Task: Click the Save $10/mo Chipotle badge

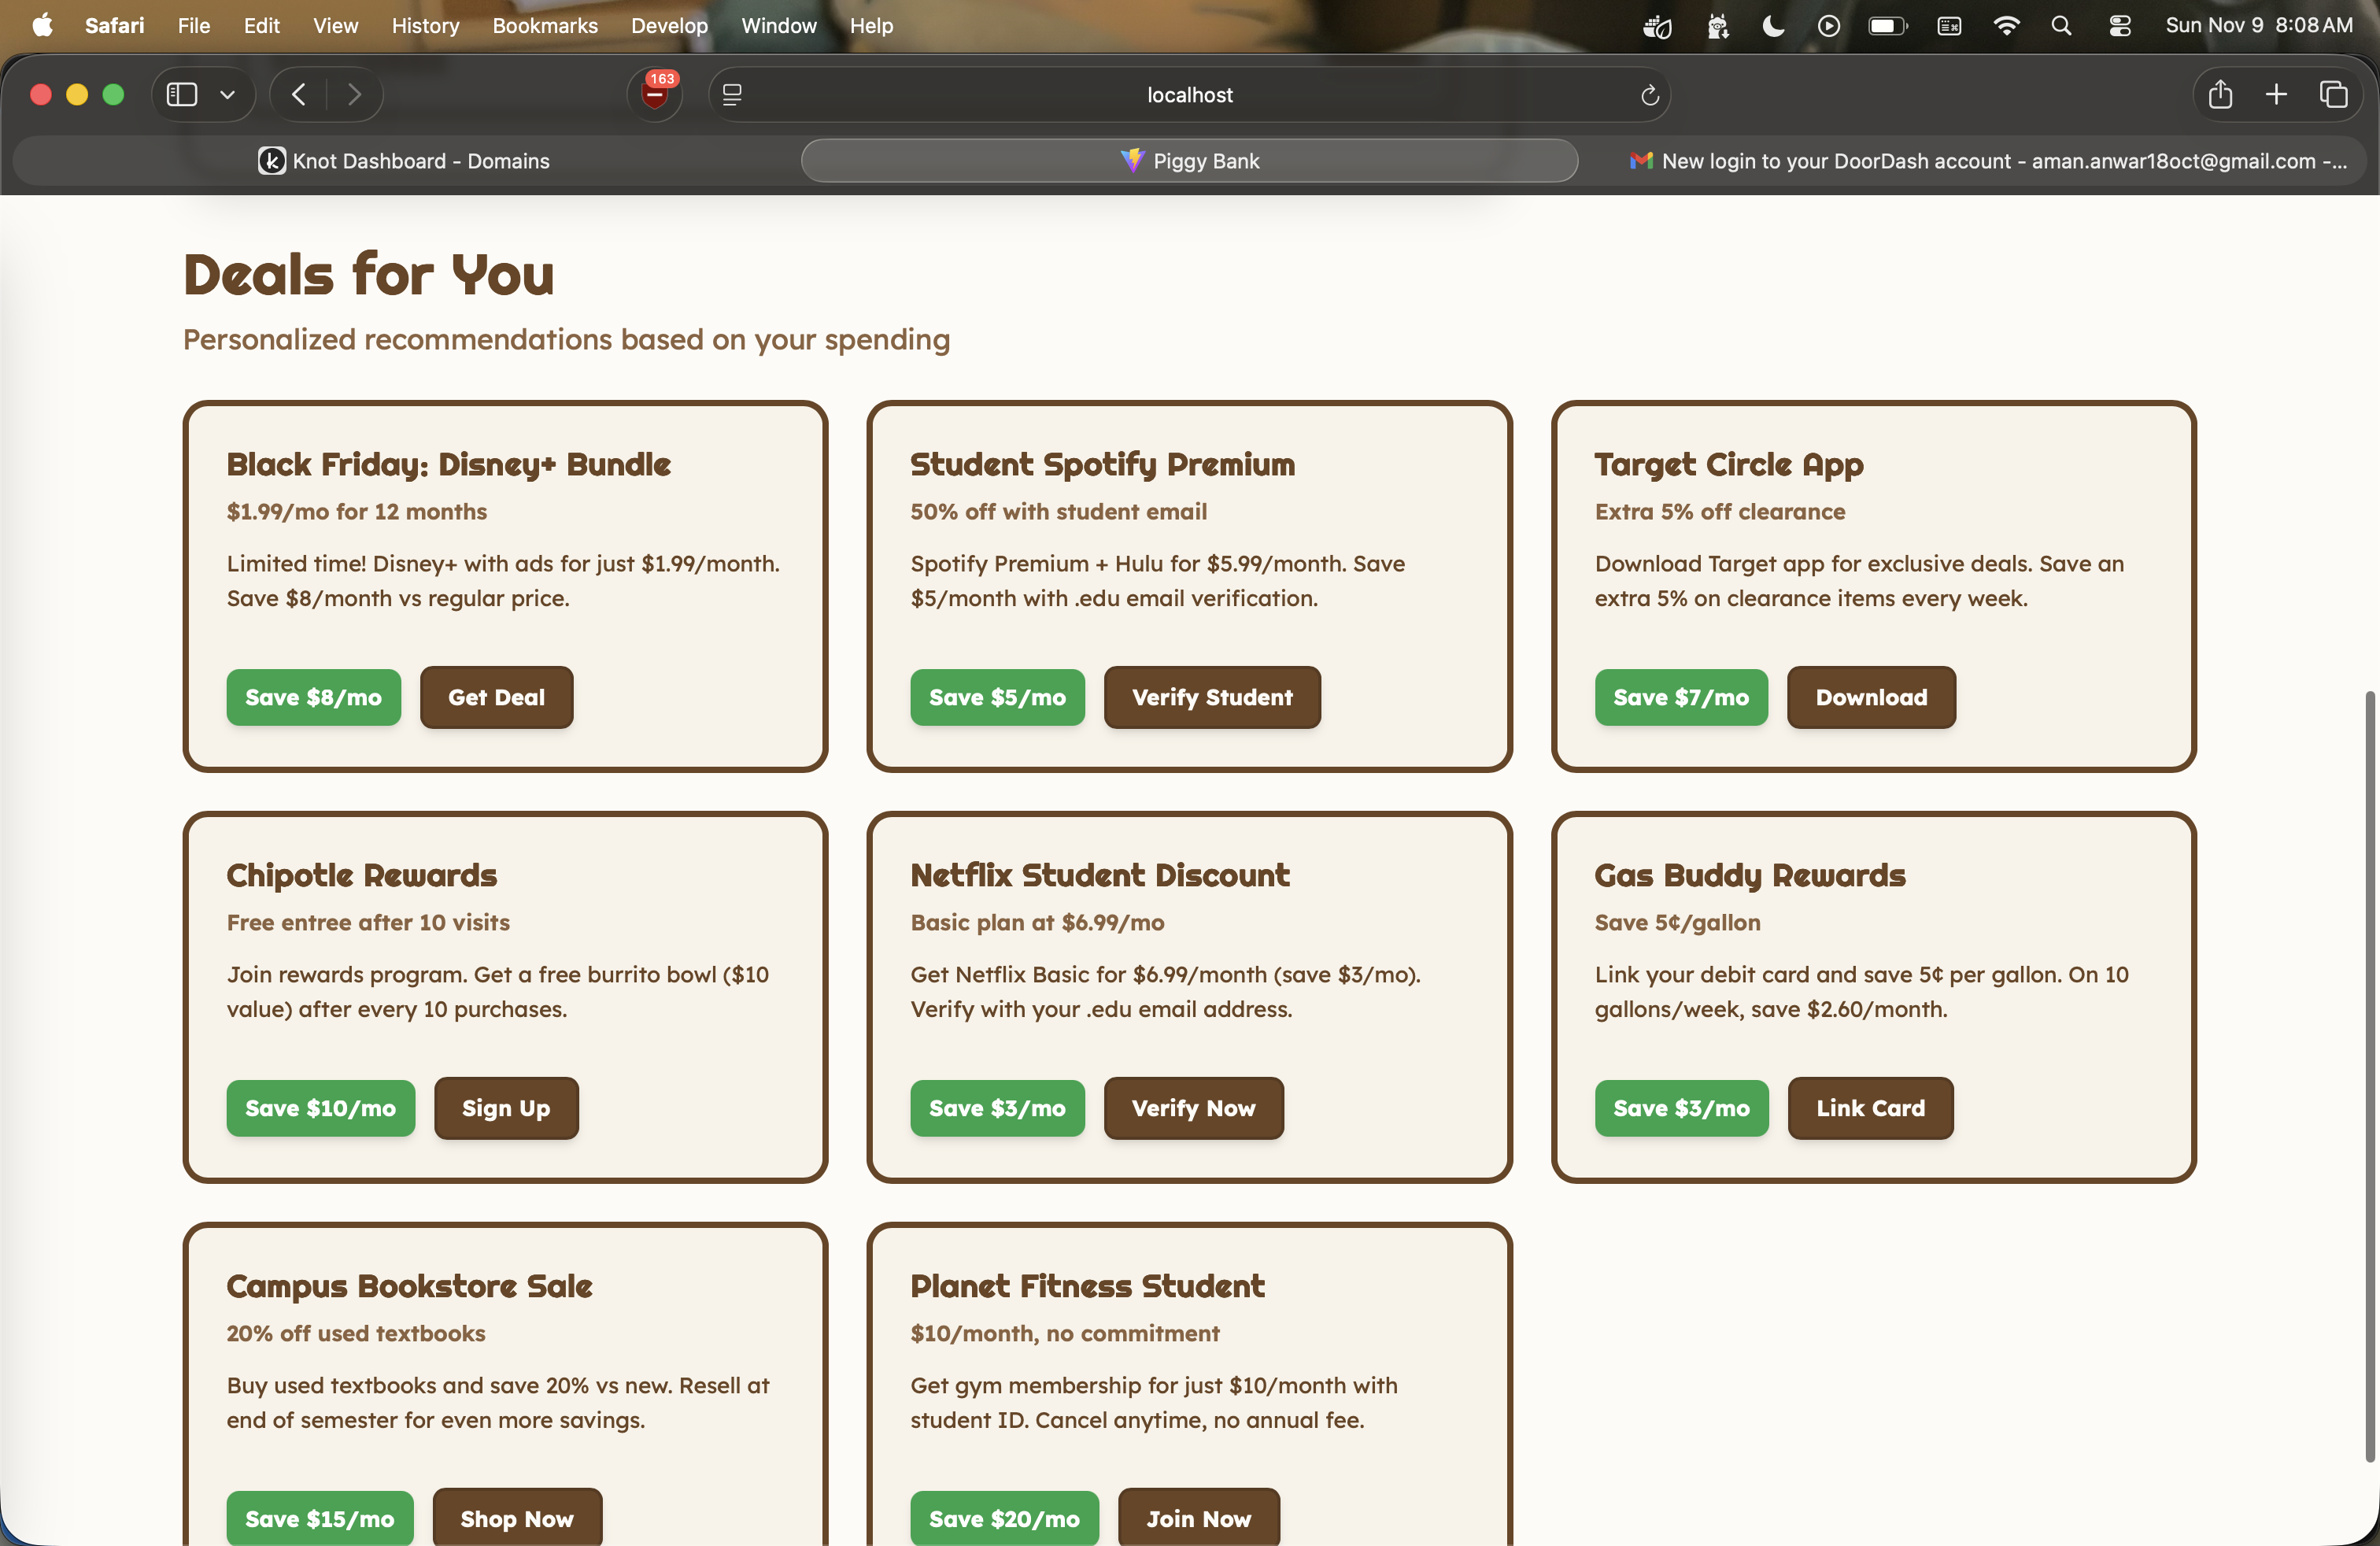Action: click(x=320, y=1108)
